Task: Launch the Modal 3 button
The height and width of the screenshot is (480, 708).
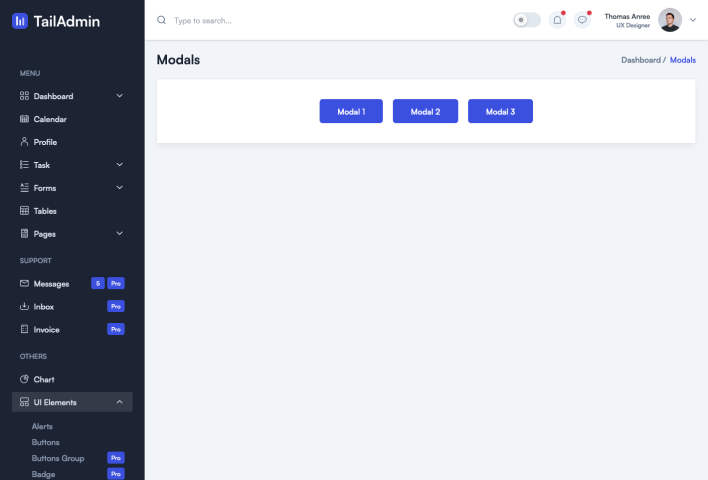Action: 500,112
